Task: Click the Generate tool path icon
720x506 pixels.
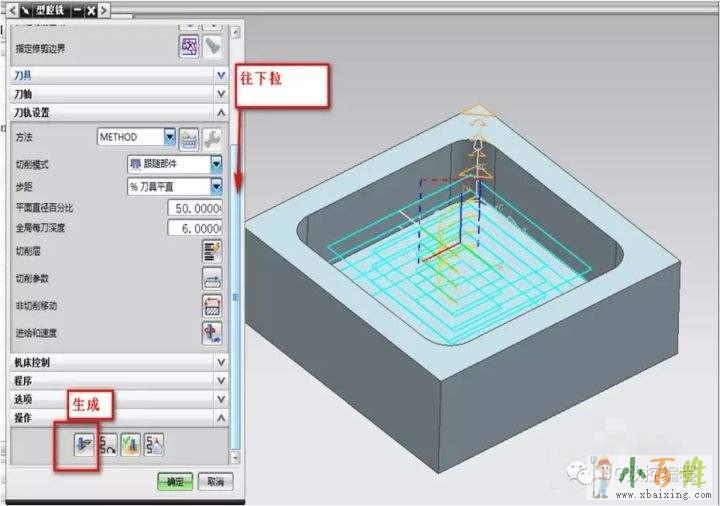Action: pyautogui.click(x=84, y=445)
